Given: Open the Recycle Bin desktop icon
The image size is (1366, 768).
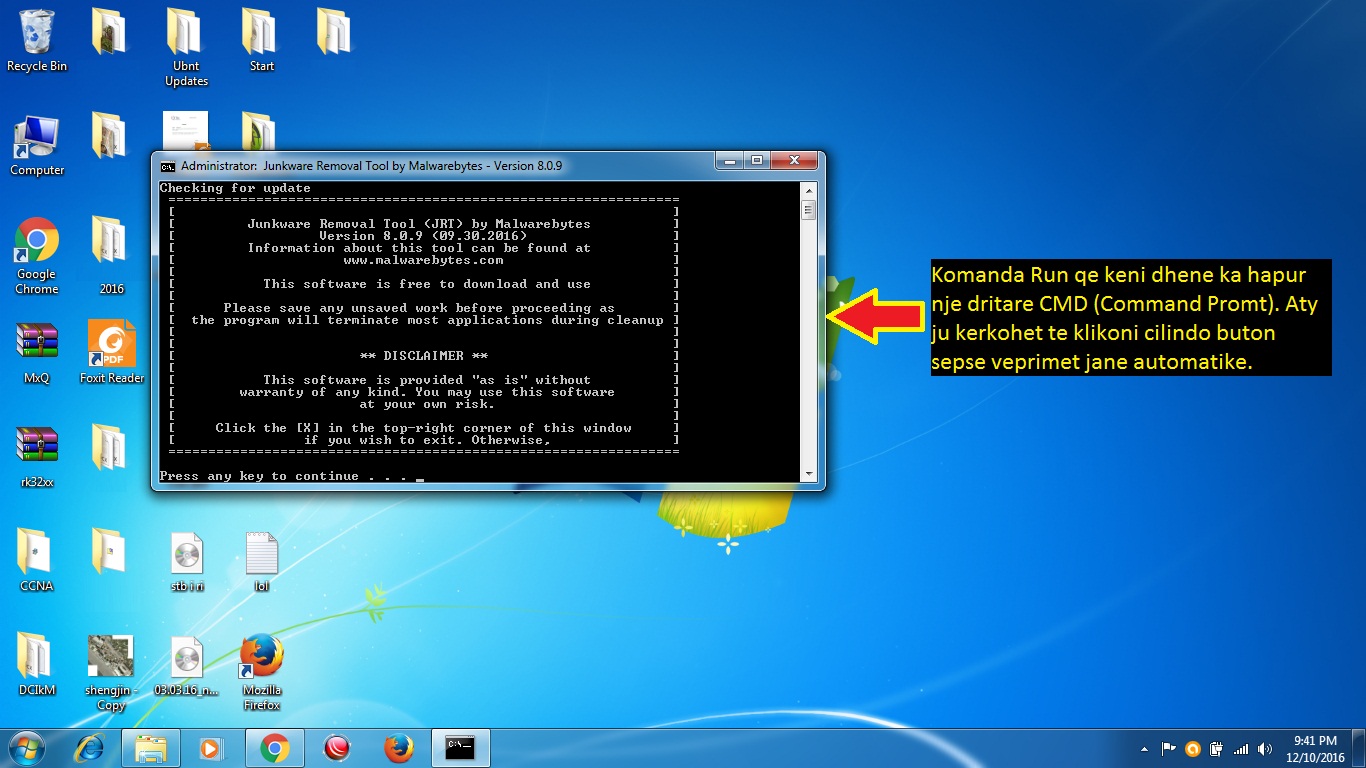Looking at the screenshot, I should click(x=37, y=41).
